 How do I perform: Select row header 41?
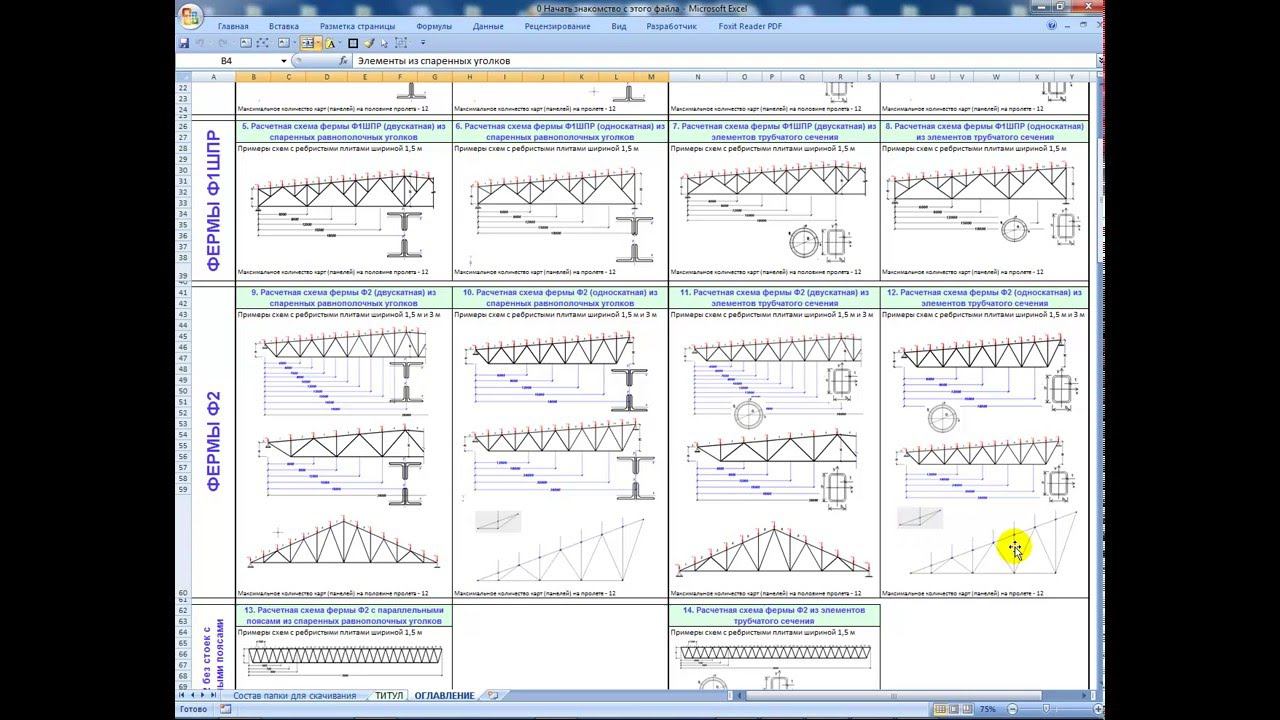[x=183, y=293]
